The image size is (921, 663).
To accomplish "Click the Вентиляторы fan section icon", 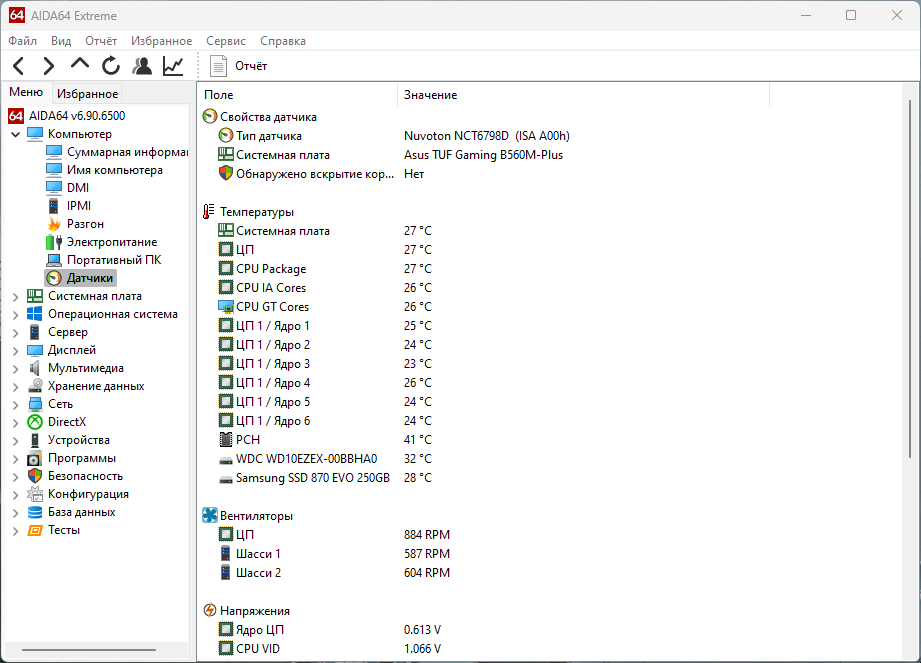I will click(210, 516).
